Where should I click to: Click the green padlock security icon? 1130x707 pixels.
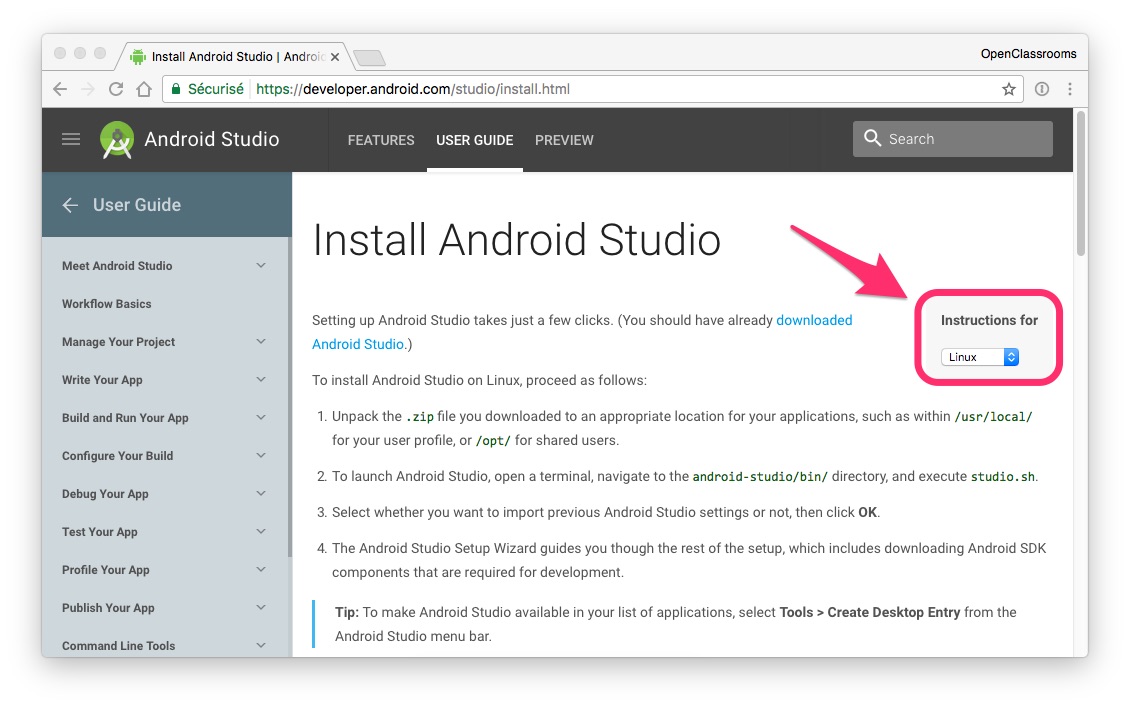click(175, 89)
